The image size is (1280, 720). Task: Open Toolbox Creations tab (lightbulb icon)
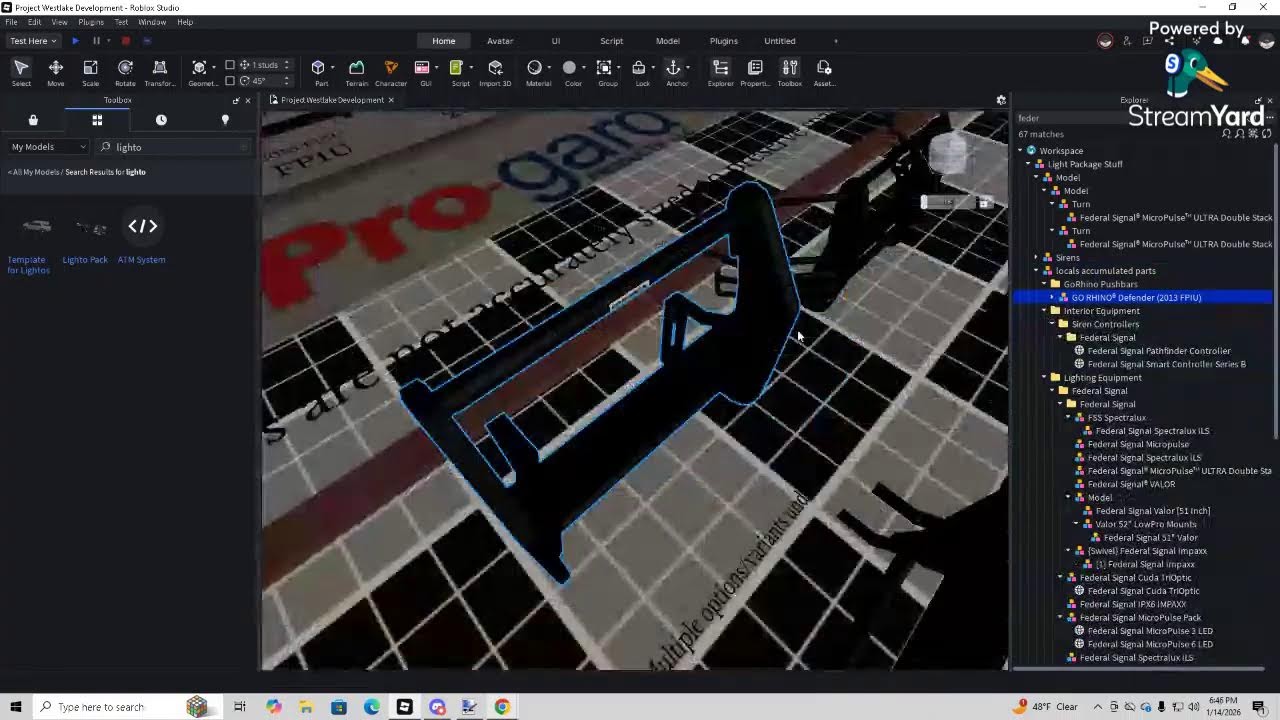(x=225, y=120)
